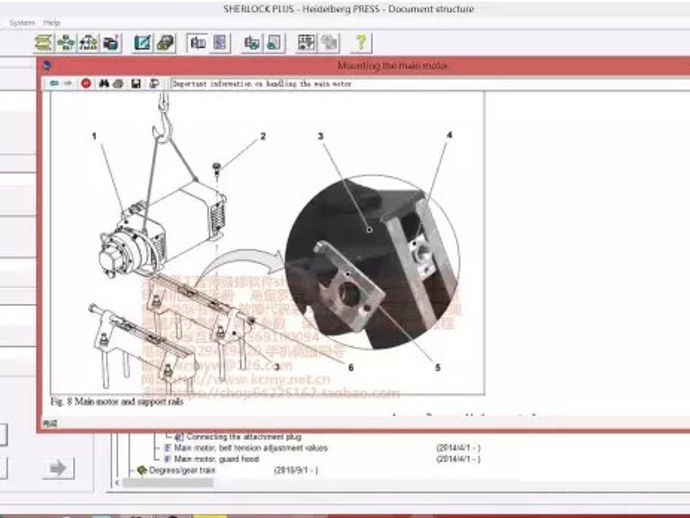Click the grey right arrow button

(59, 468)
